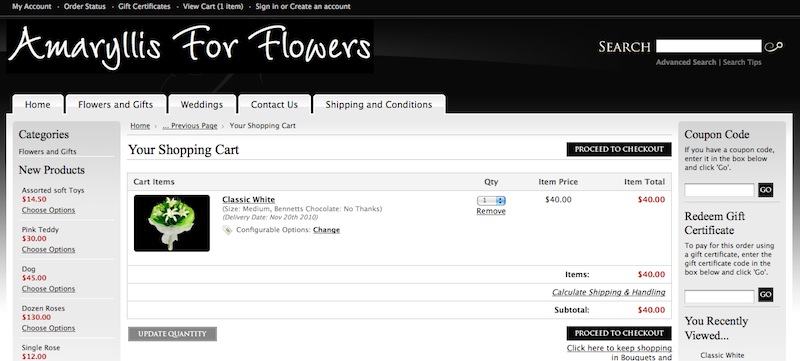
Task: Focus the Coupon Code input field
Action: point(719,190)
